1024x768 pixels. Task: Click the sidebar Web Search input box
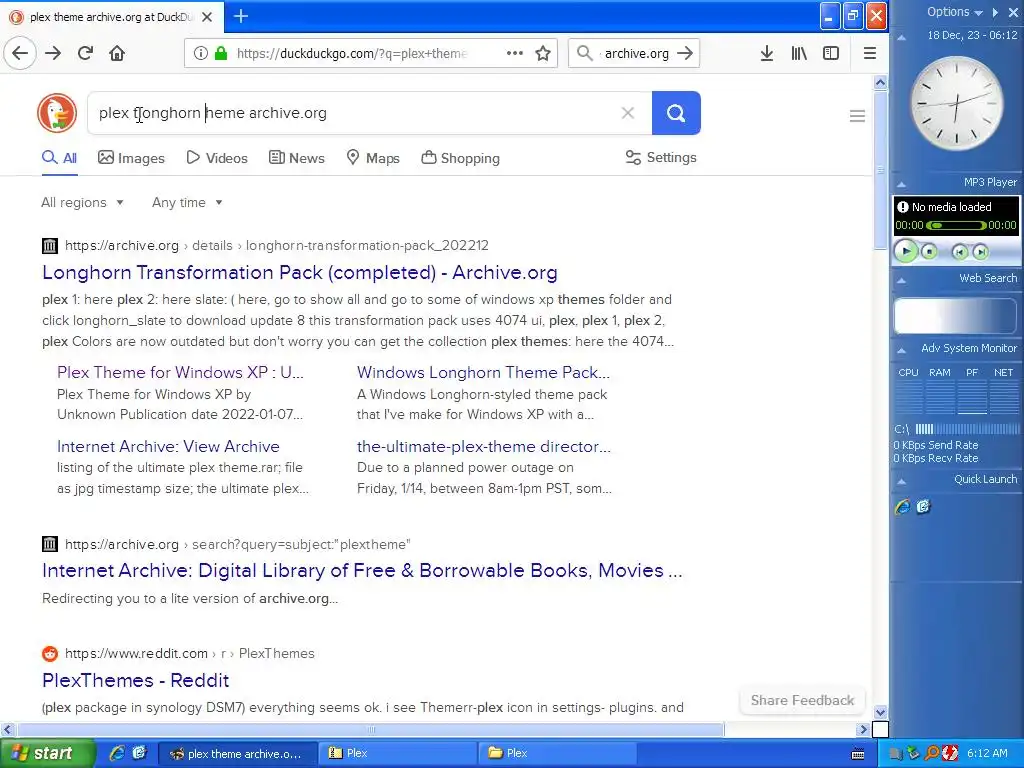[955, 316]
